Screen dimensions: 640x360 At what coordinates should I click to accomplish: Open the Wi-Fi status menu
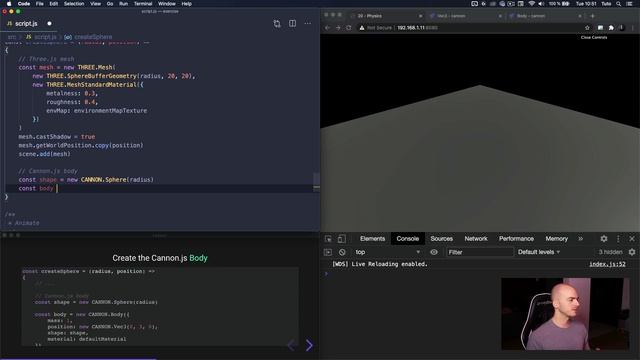531,4
